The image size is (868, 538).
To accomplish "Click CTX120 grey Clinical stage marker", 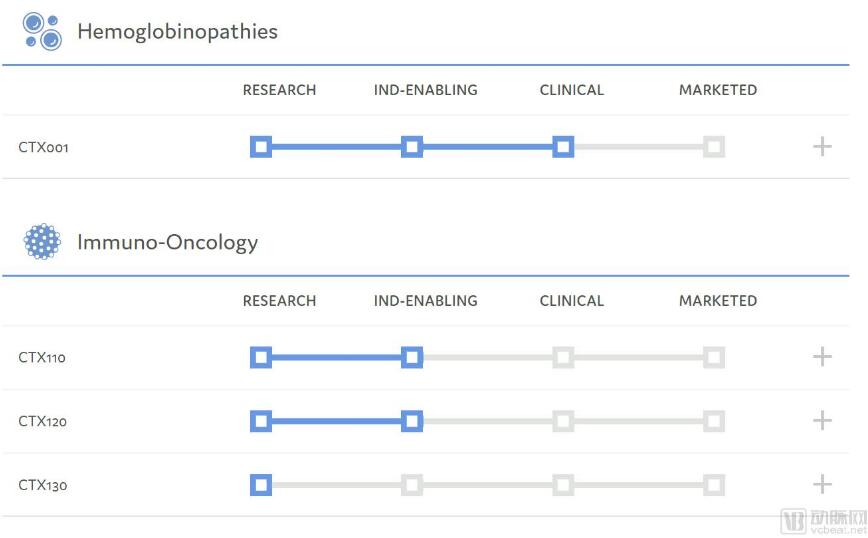I will pyautogui.click(x=563, y=421).
